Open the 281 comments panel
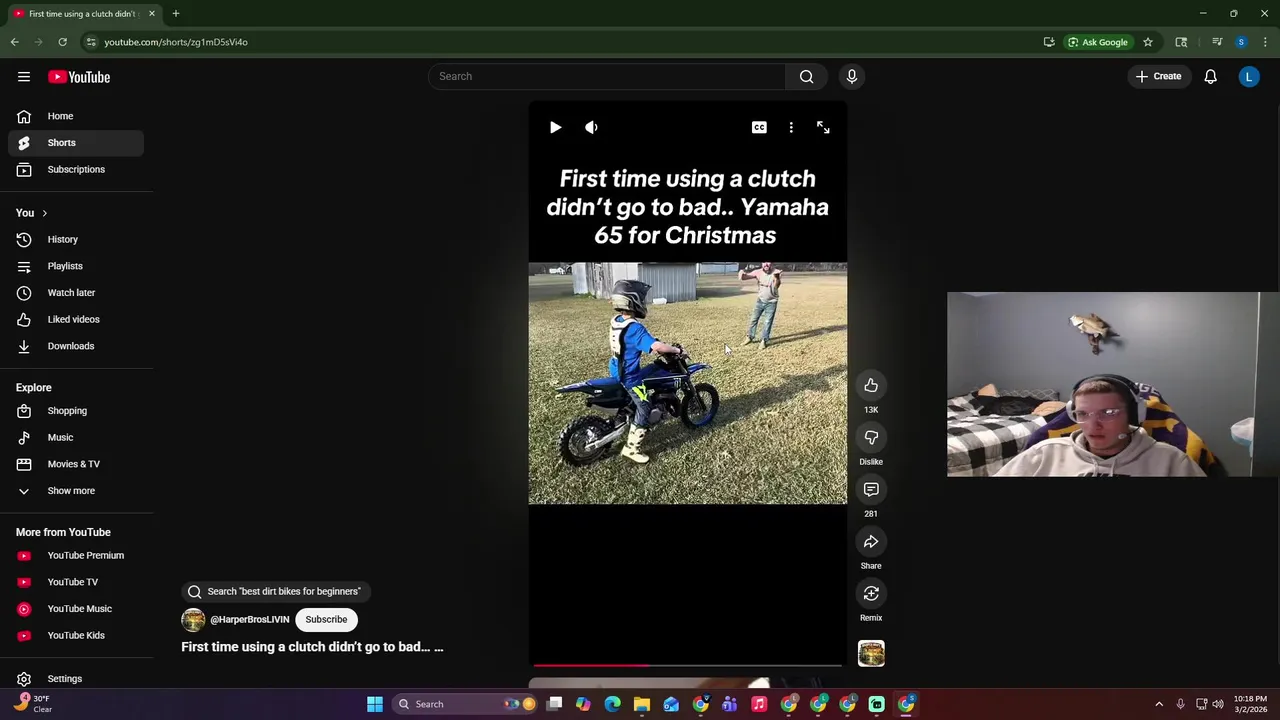Viewport: 1280px width, 720px height. [871, 489]
